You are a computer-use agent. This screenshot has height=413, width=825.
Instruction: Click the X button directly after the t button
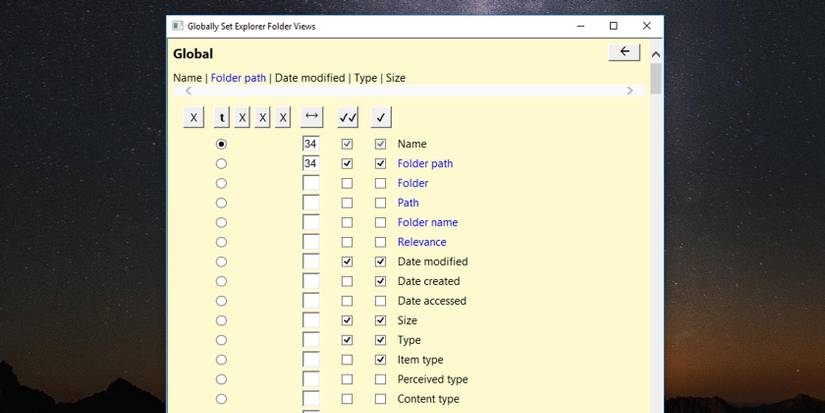click(242, 117)
